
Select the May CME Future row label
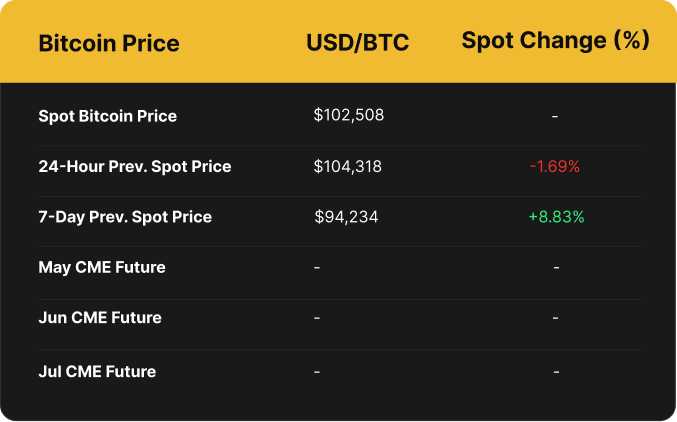click(102, 267)
